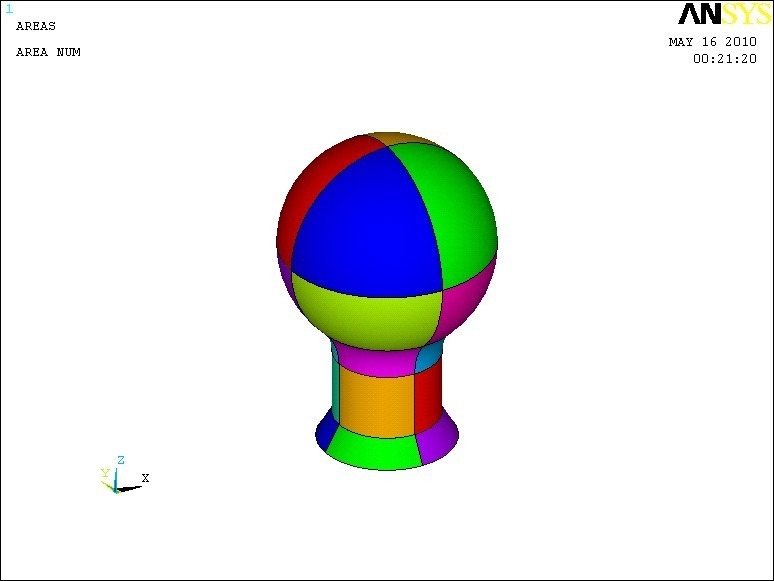Click the X axis label on the triad

[145, 478]
